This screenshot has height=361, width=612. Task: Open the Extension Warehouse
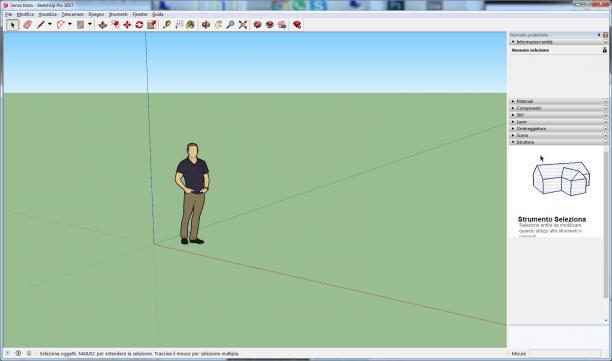[x=270, y=25]
